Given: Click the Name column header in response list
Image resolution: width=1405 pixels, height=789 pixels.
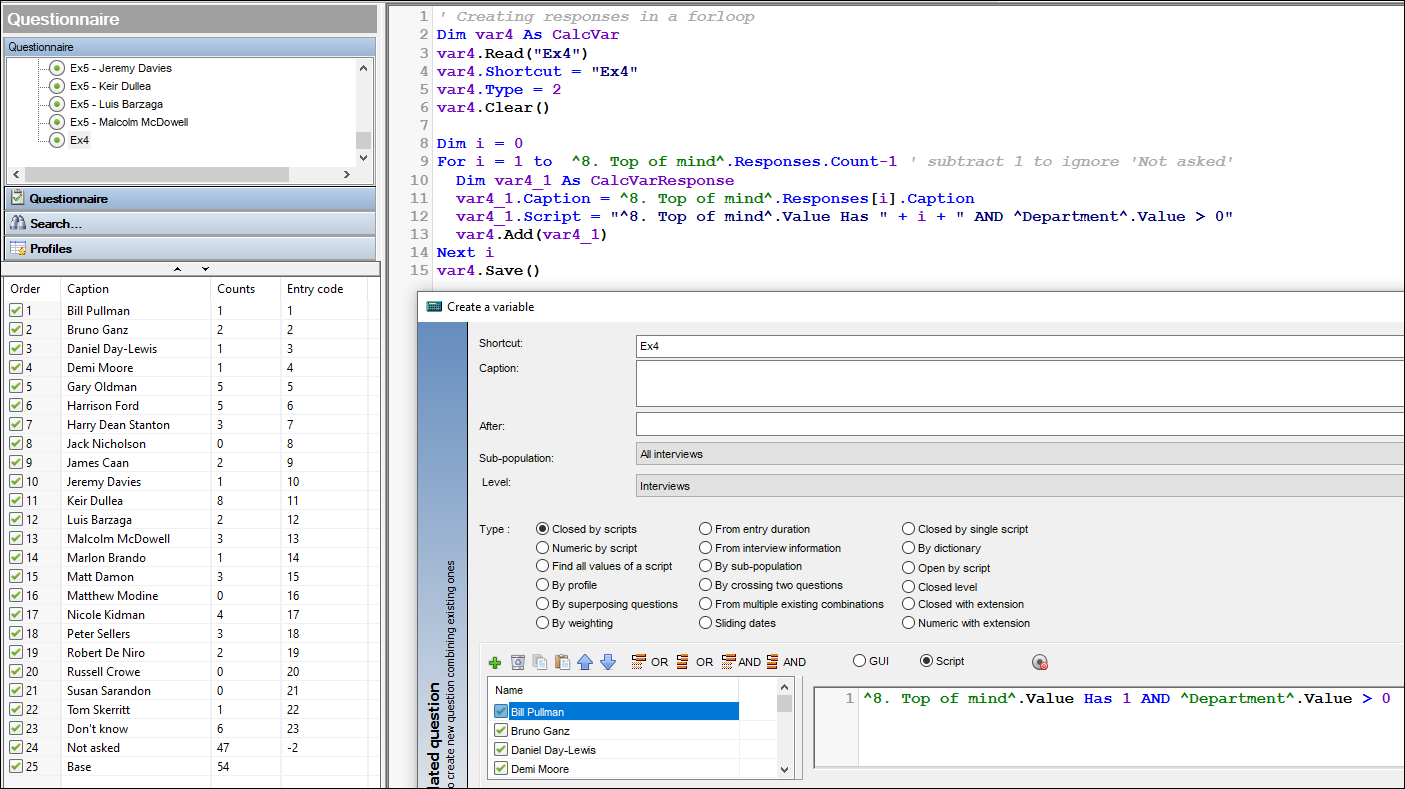Looking at the screenshot, I should click(613, 690).
